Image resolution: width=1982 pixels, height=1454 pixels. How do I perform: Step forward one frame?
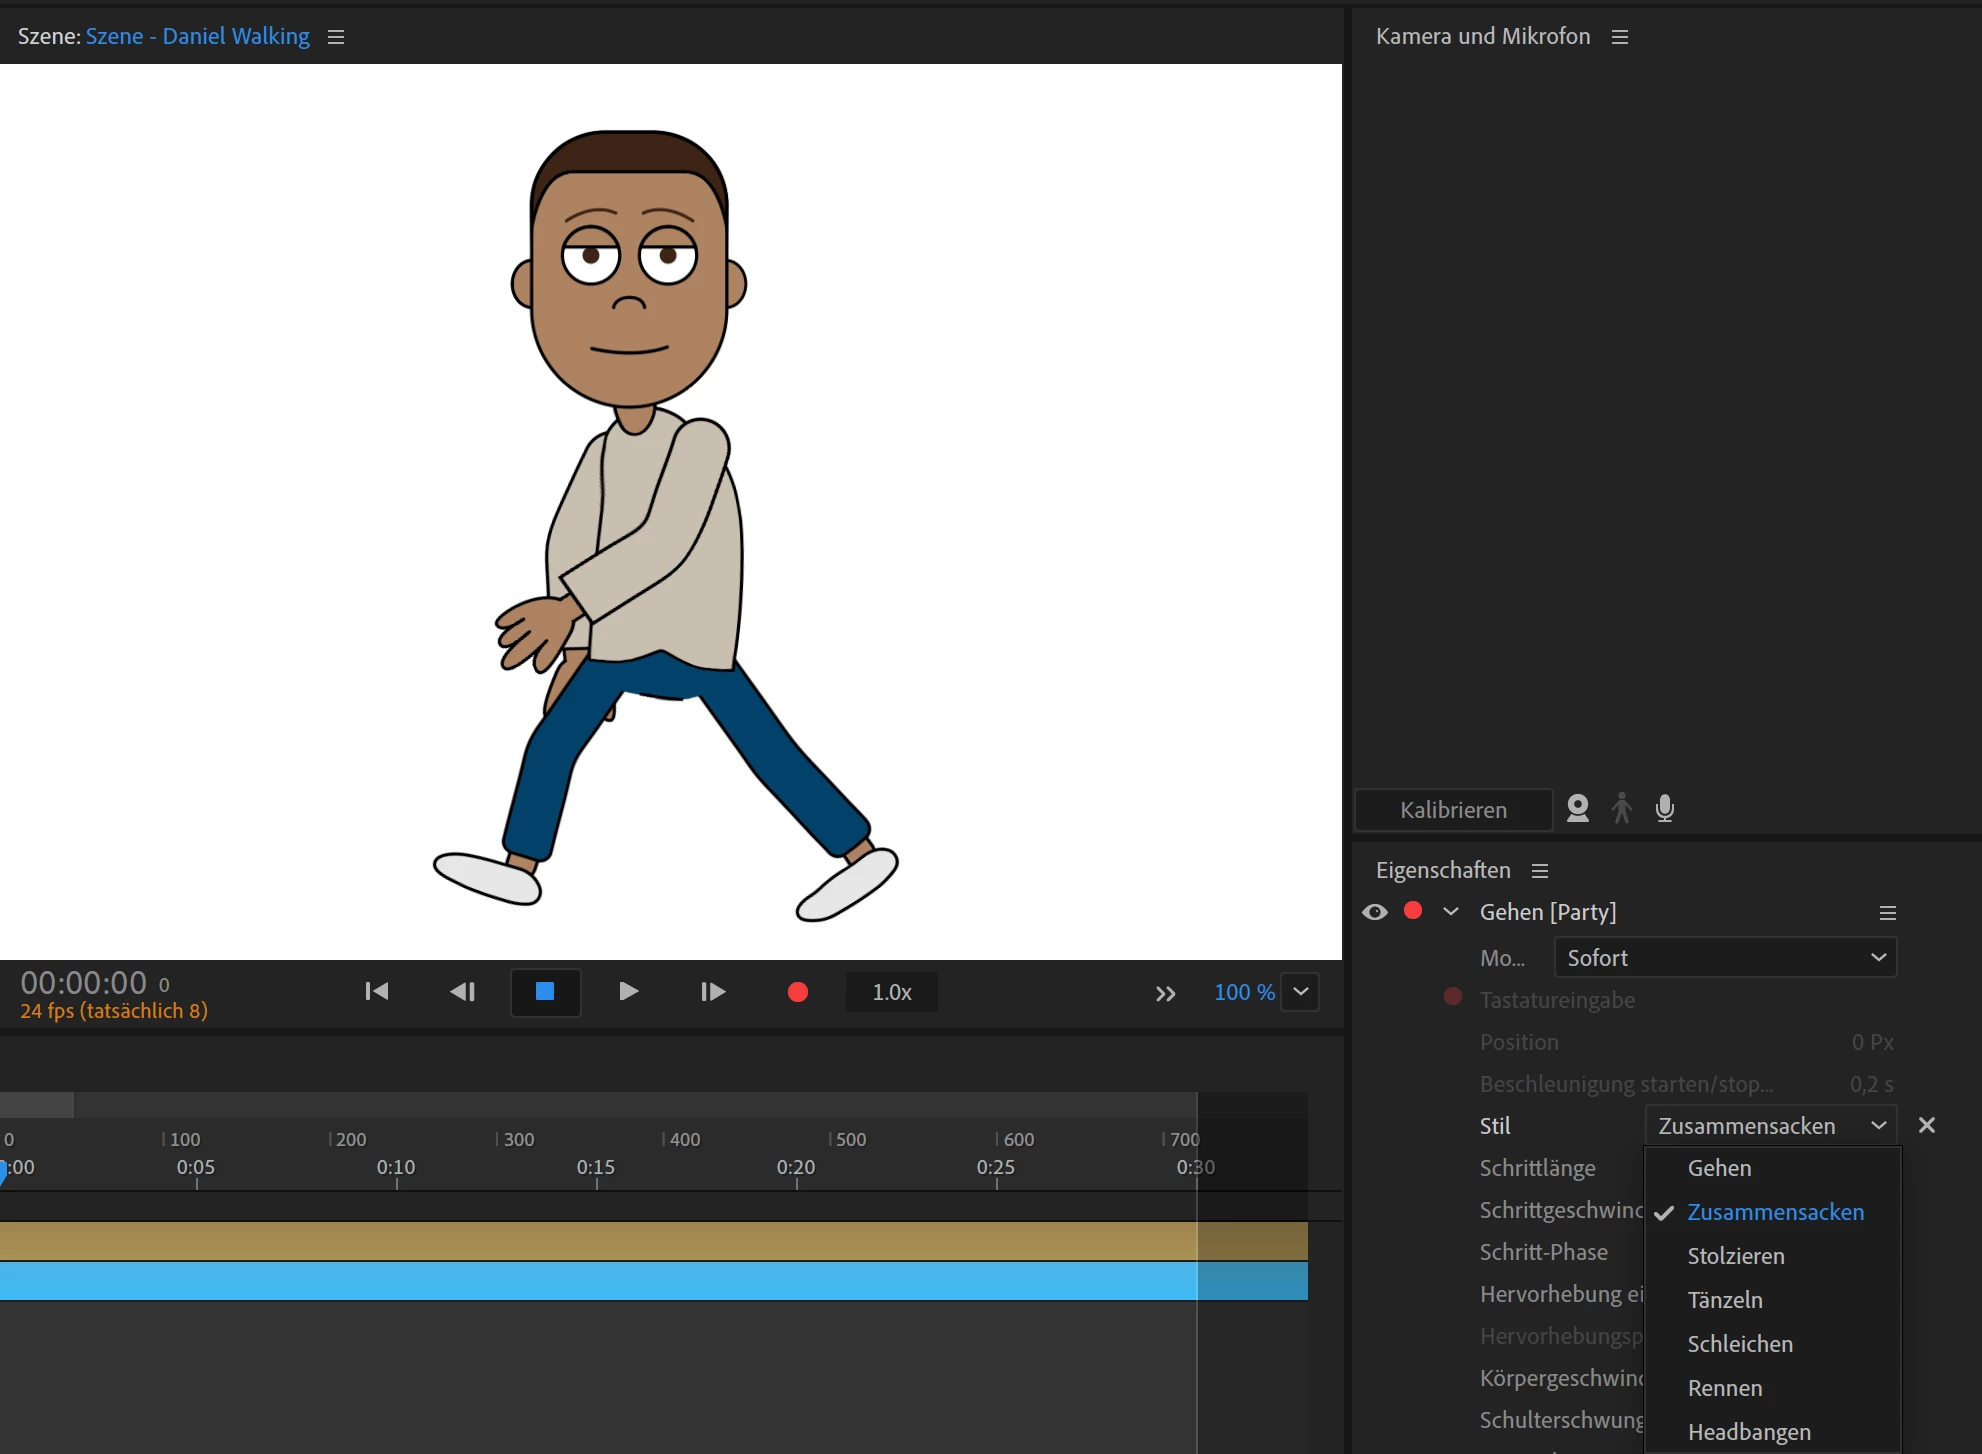pyautogui.click(x=712, y=991)
